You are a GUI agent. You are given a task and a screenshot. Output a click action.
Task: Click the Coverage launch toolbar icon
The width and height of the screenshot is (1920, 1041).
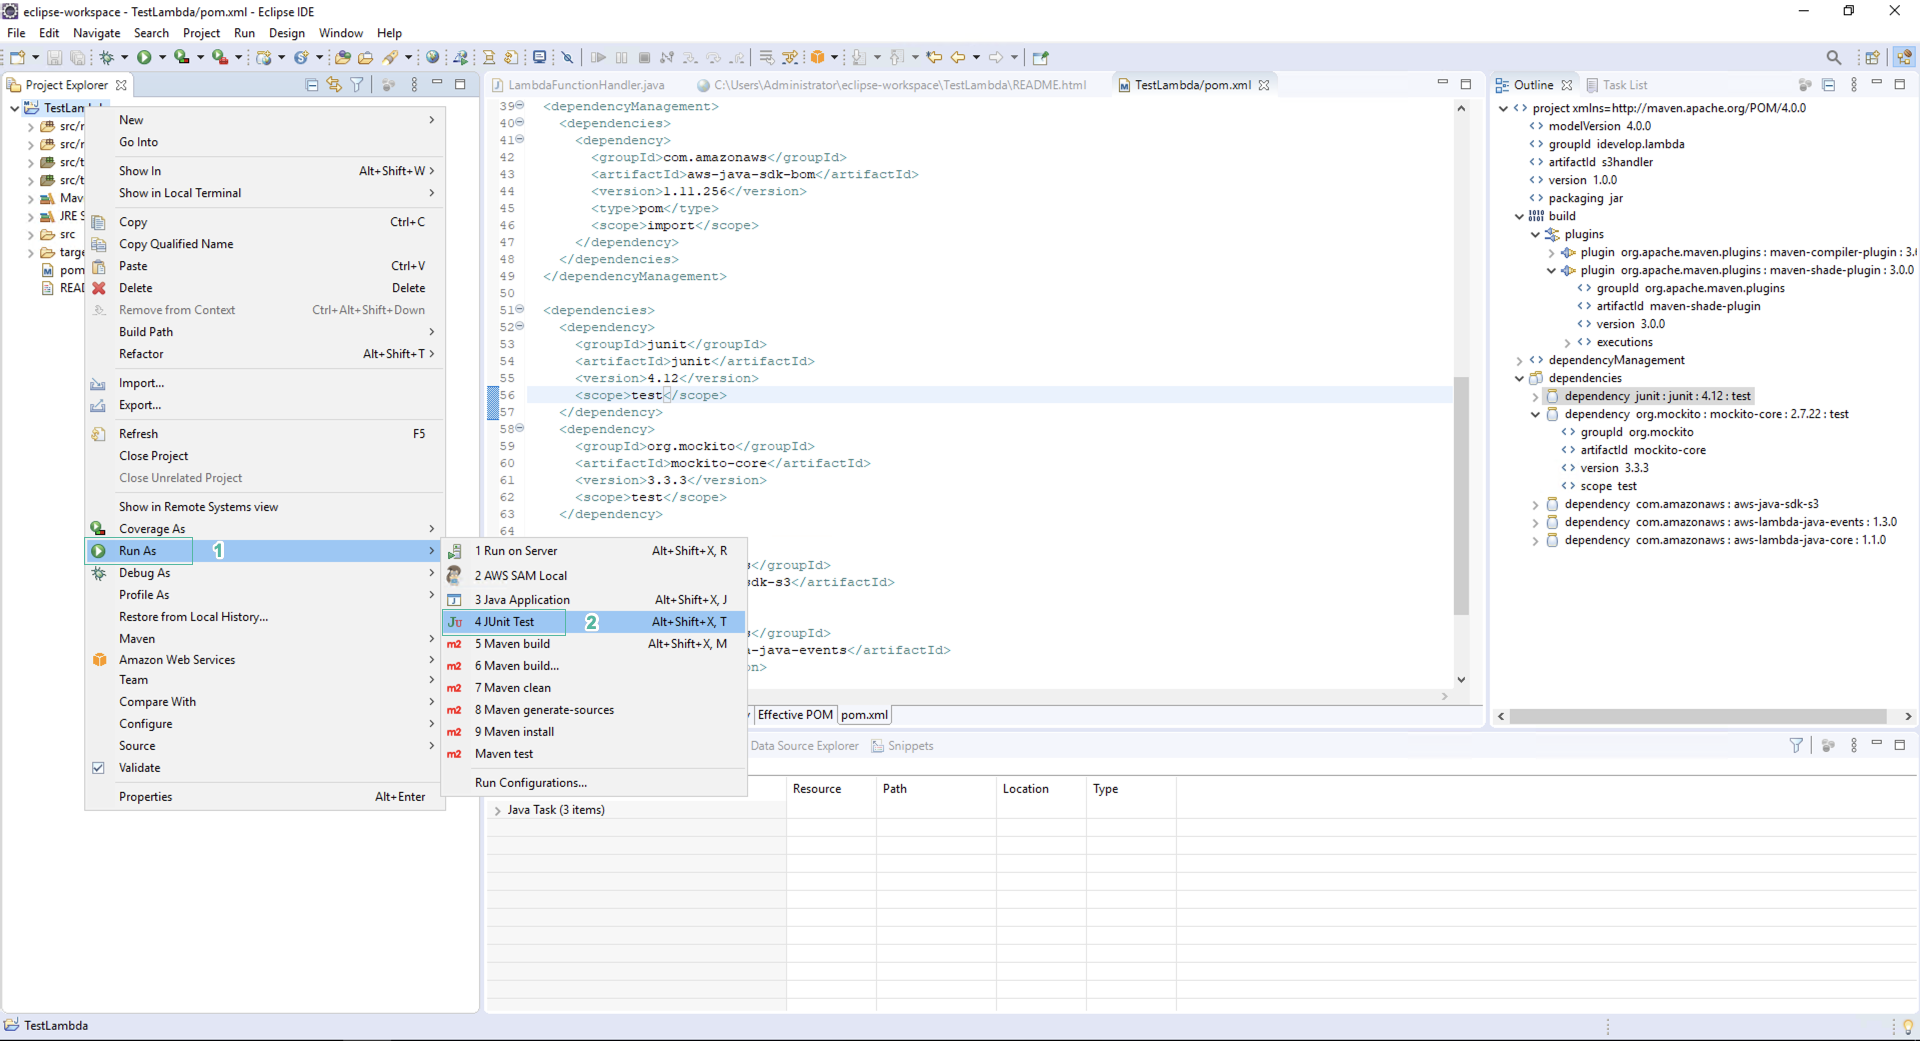(181, 58)
